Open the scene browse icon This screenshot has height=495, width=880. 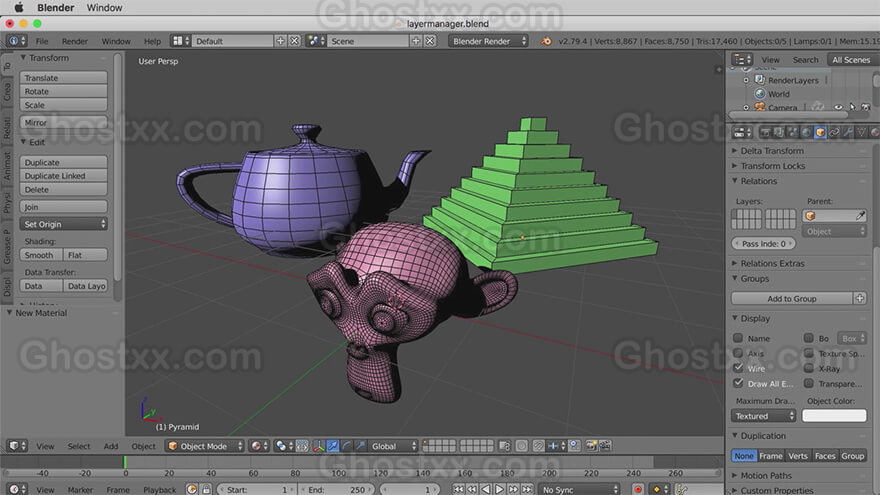tap(316, 41)
